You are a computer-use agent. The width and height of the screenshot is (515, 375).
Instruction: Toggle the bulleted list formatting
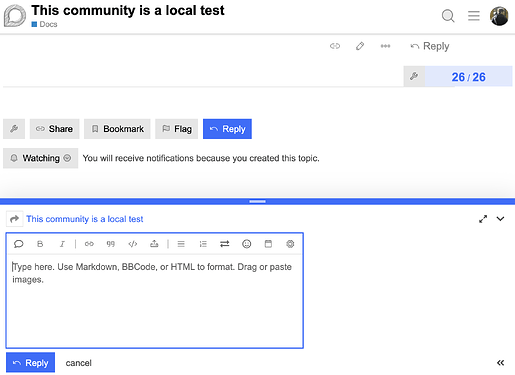point(181,244)
